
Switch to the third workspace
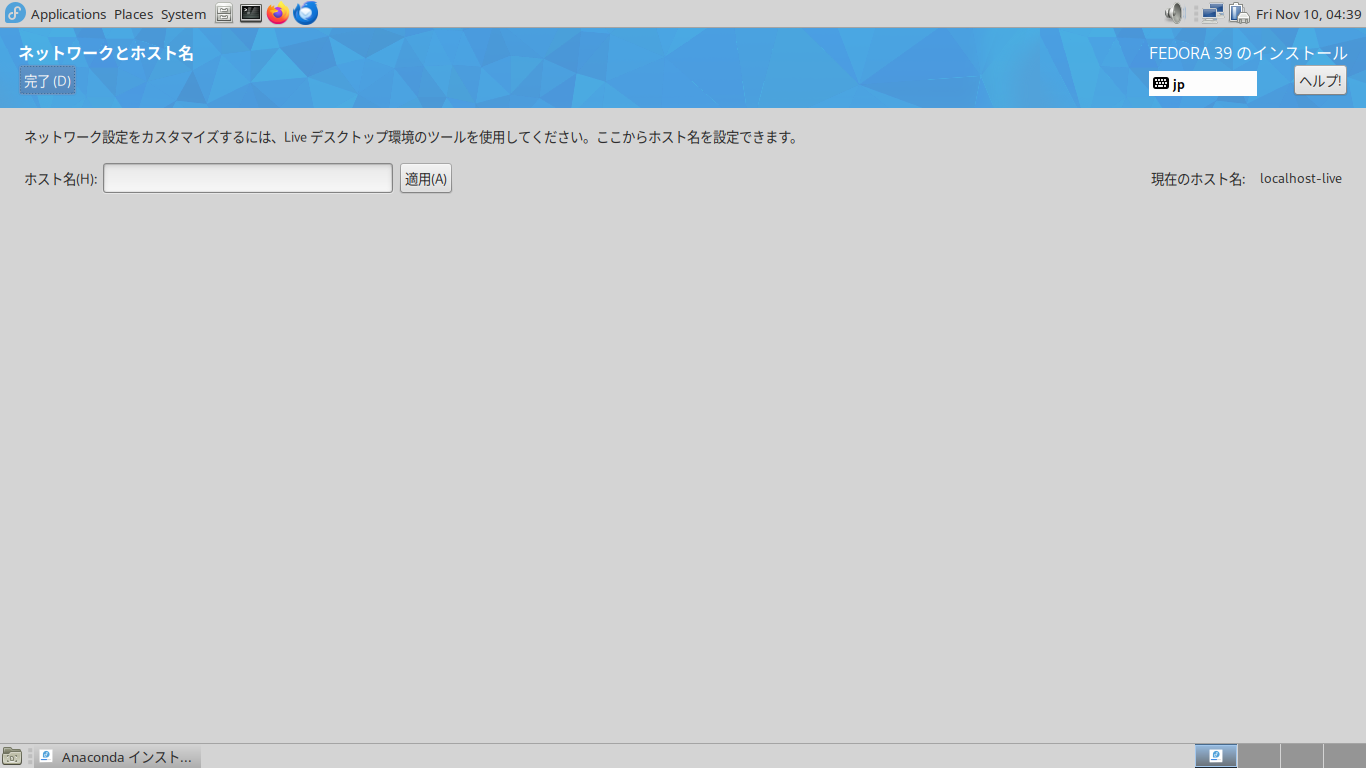tap(1302, 756)
